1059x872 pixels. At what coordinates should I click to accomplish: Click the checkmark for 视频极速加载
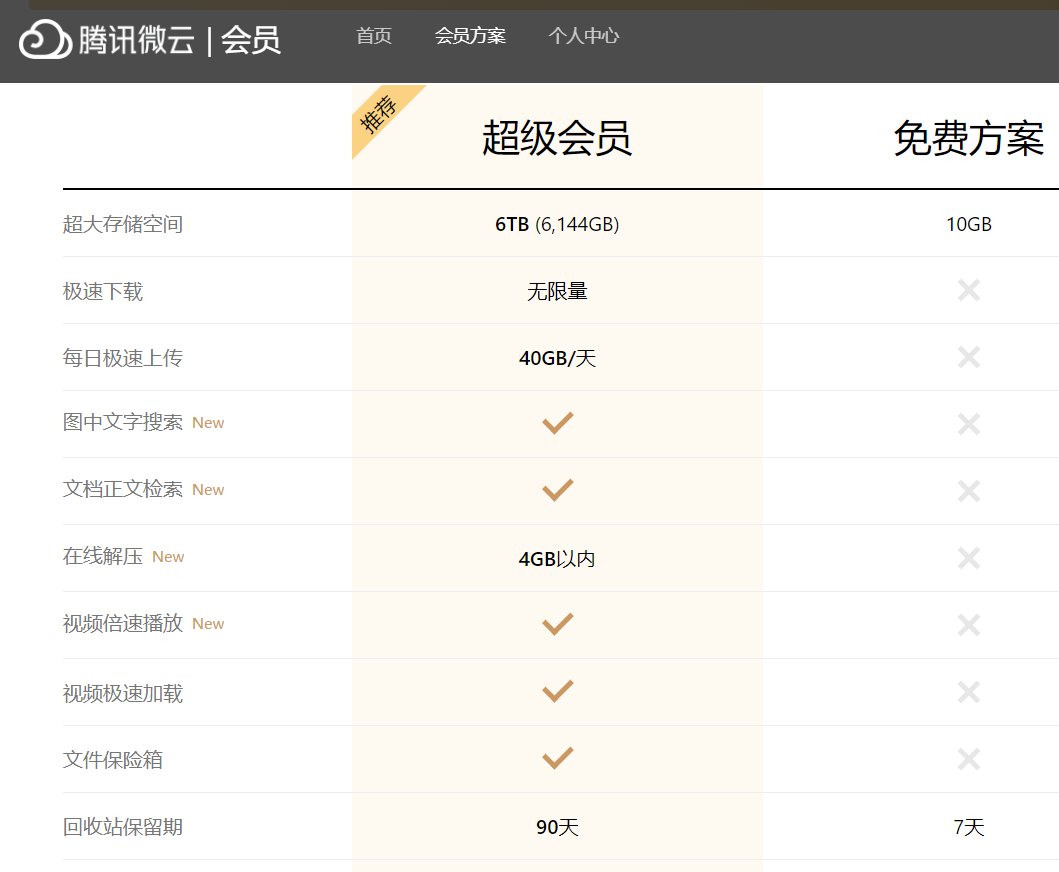(557, 691)
